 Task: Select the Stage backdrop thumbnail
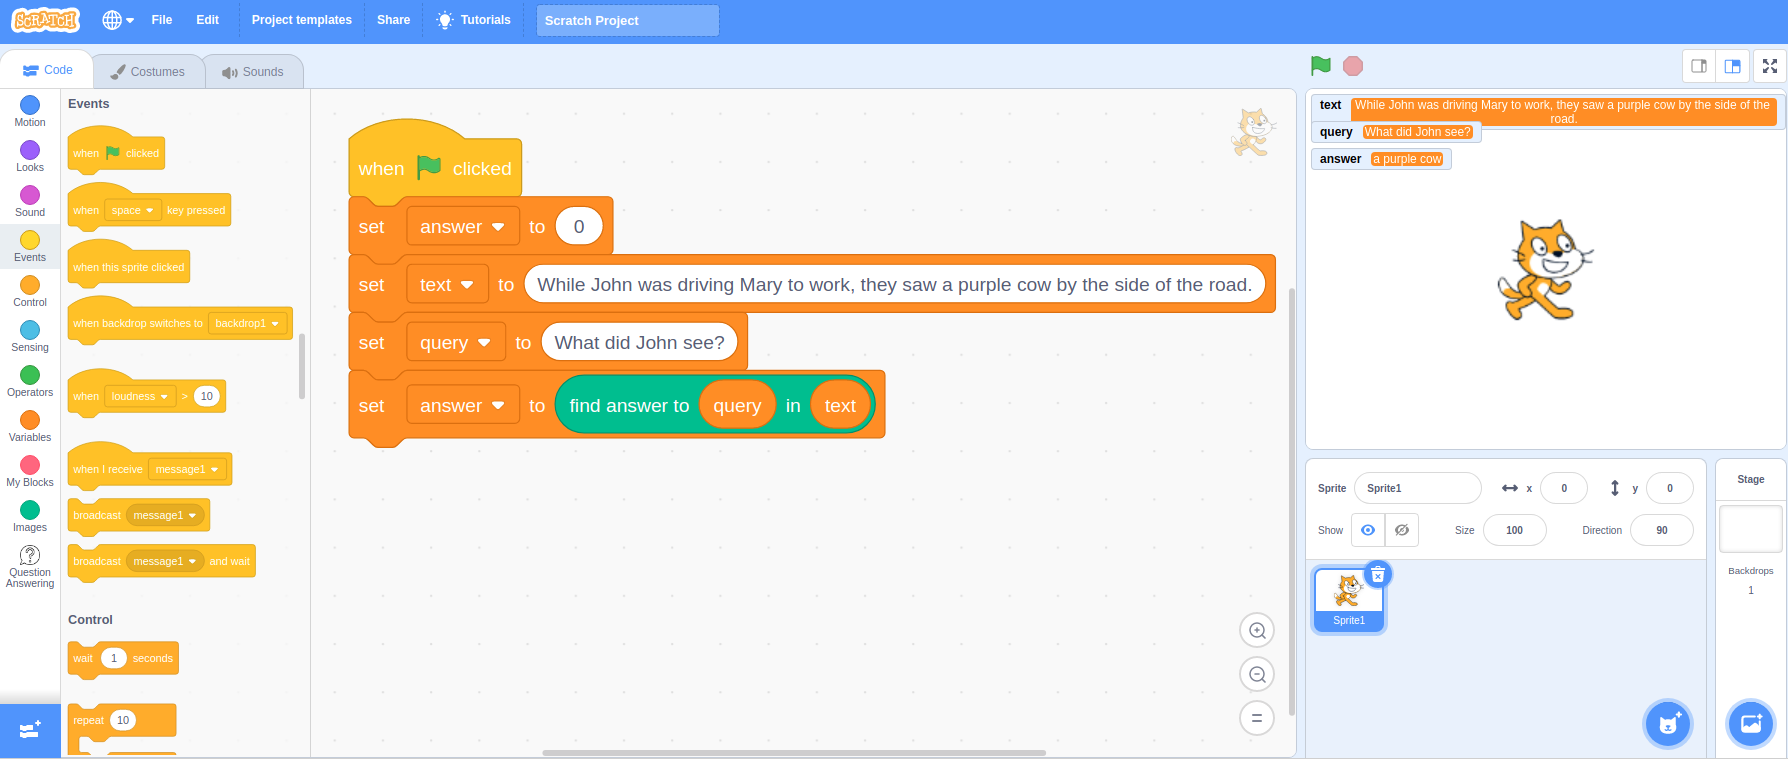tap(1751, 529)
